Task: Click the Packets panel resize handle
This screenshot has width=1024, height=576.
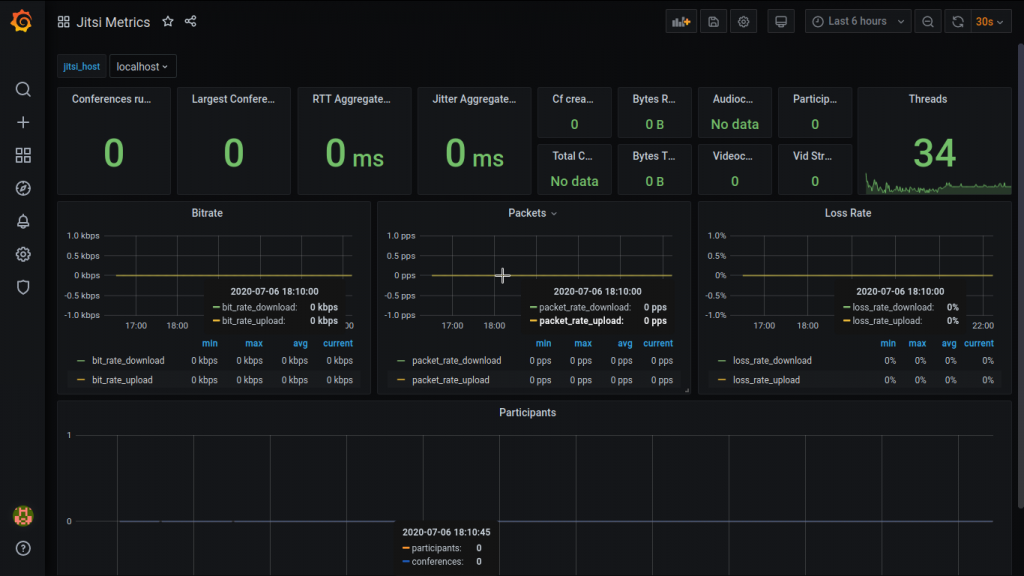Action: coord(687,391)
